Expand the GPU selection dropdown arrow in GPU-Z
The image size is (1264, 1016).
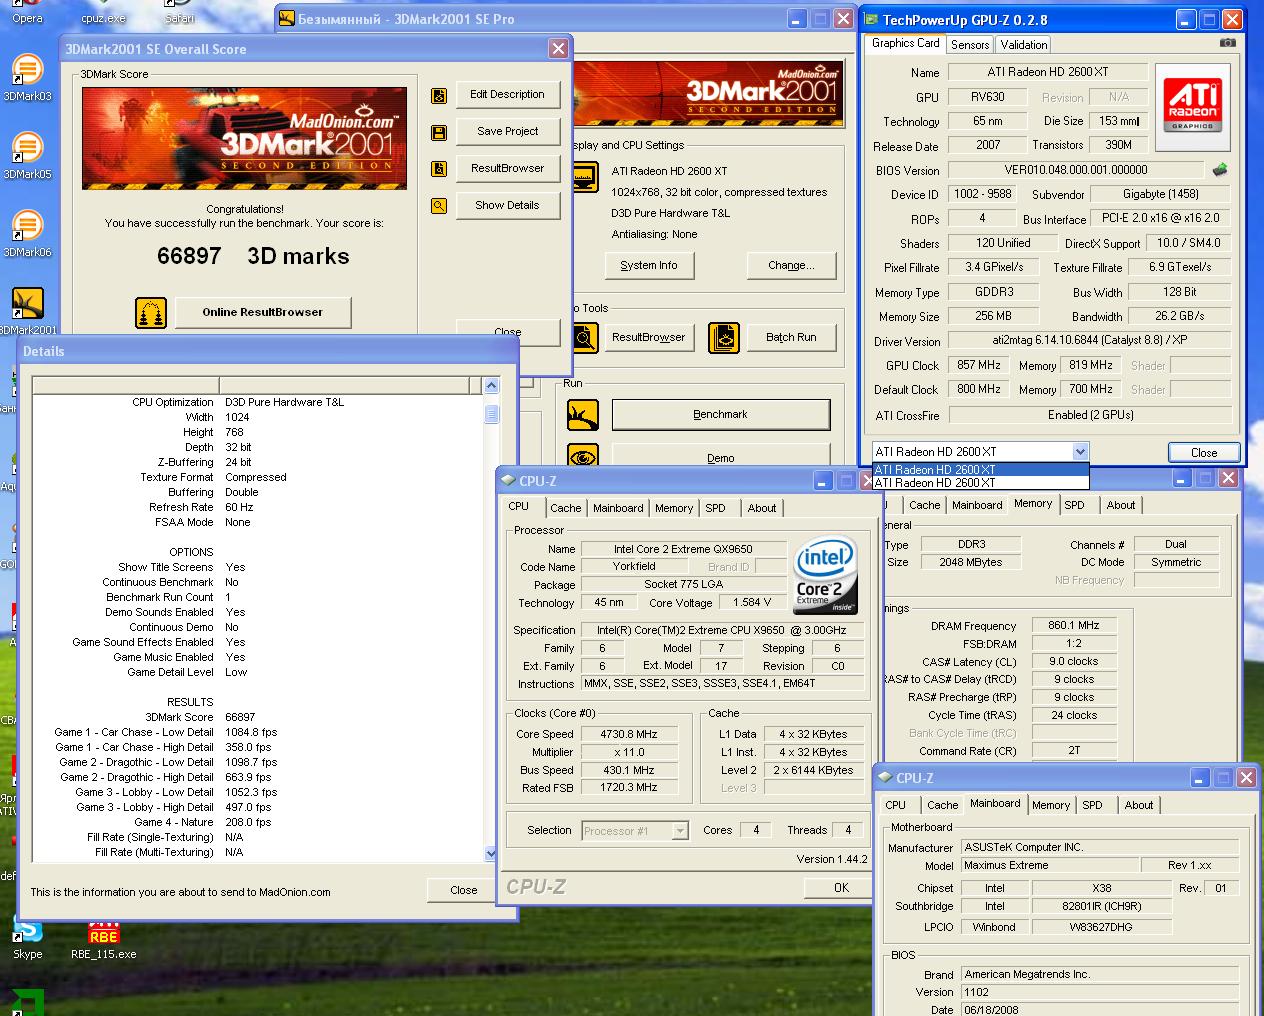click(x=1079, y=452)
